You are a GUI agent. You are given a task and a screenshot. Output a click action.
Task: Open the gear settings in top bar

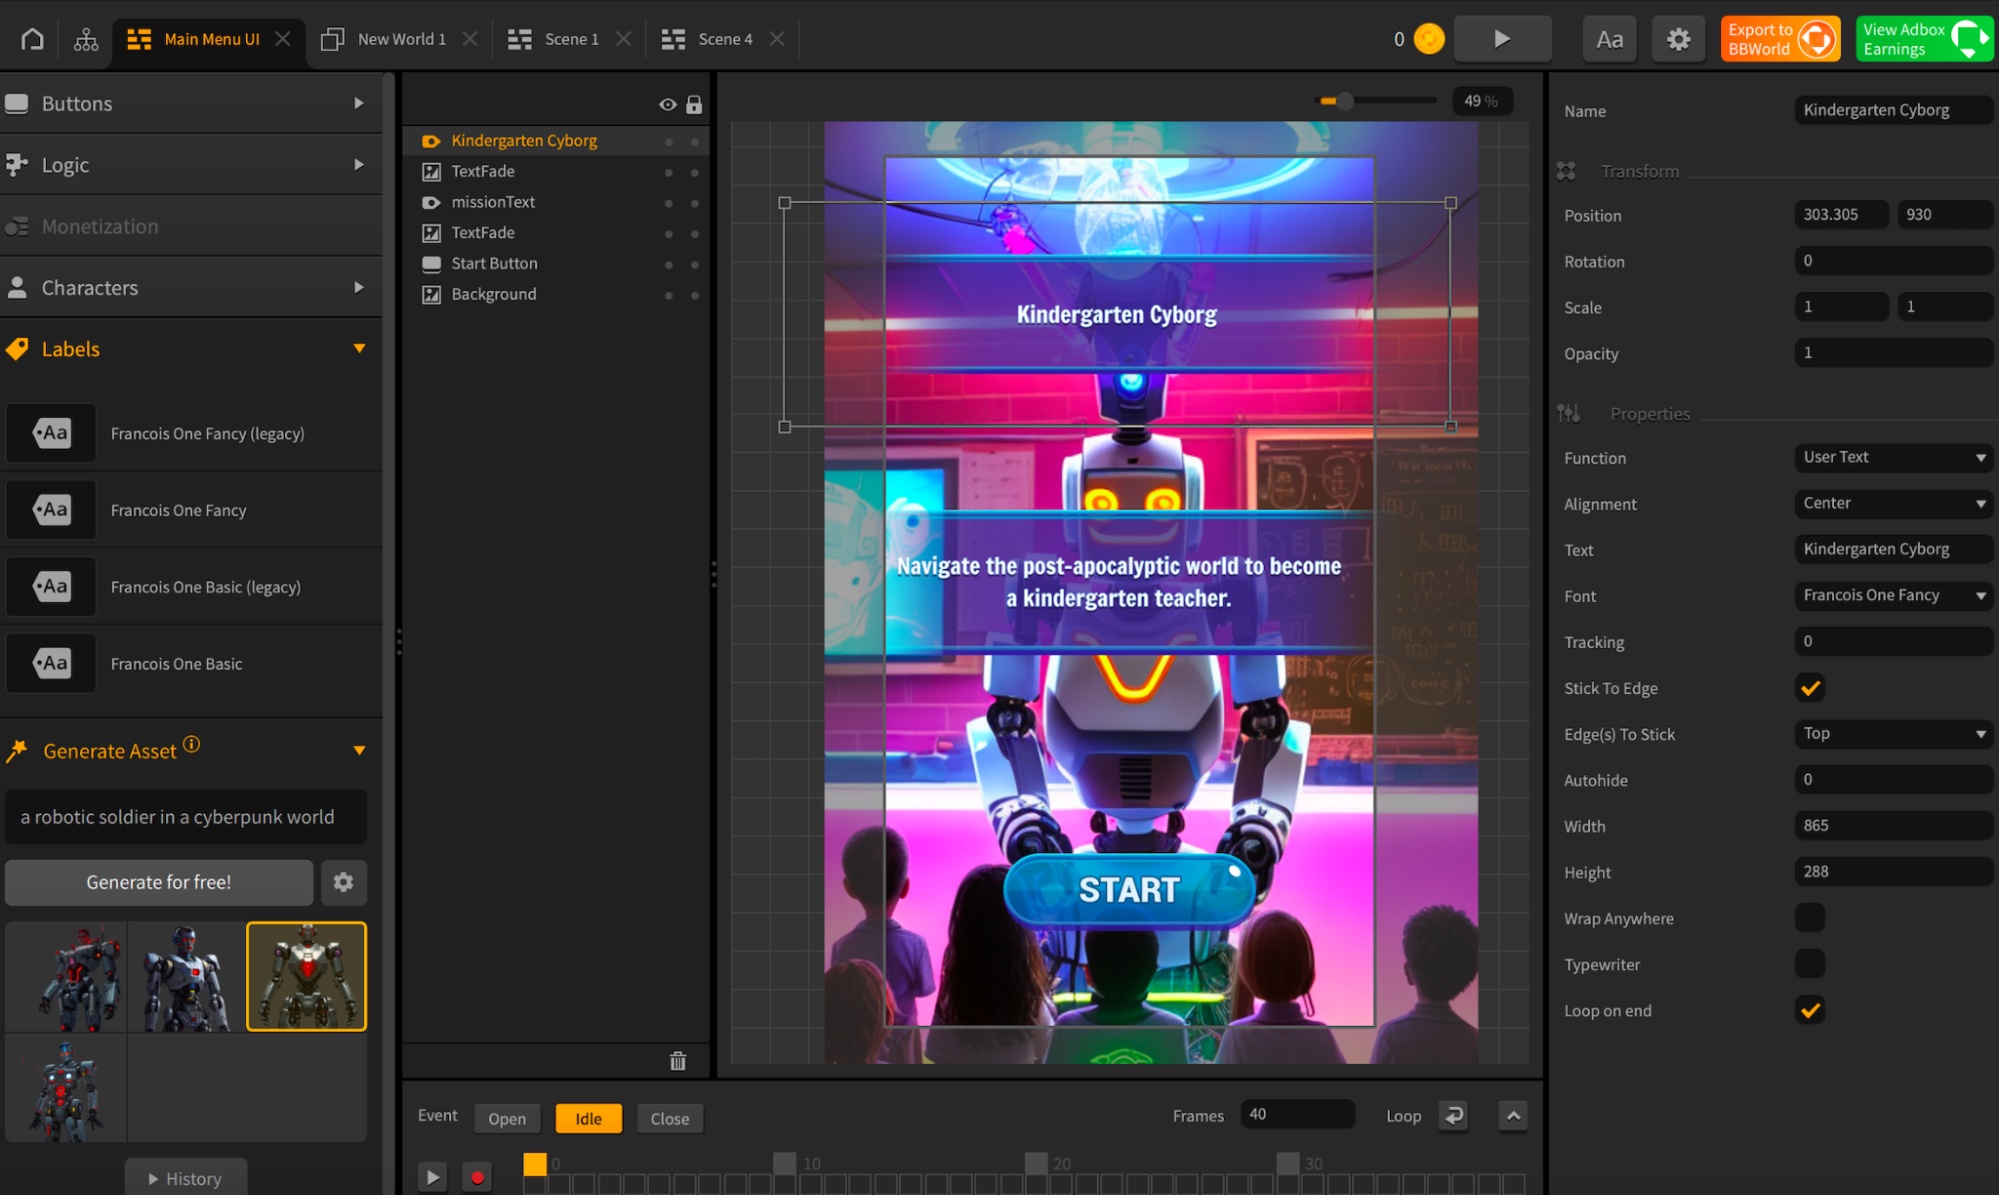click(1678, 39)
